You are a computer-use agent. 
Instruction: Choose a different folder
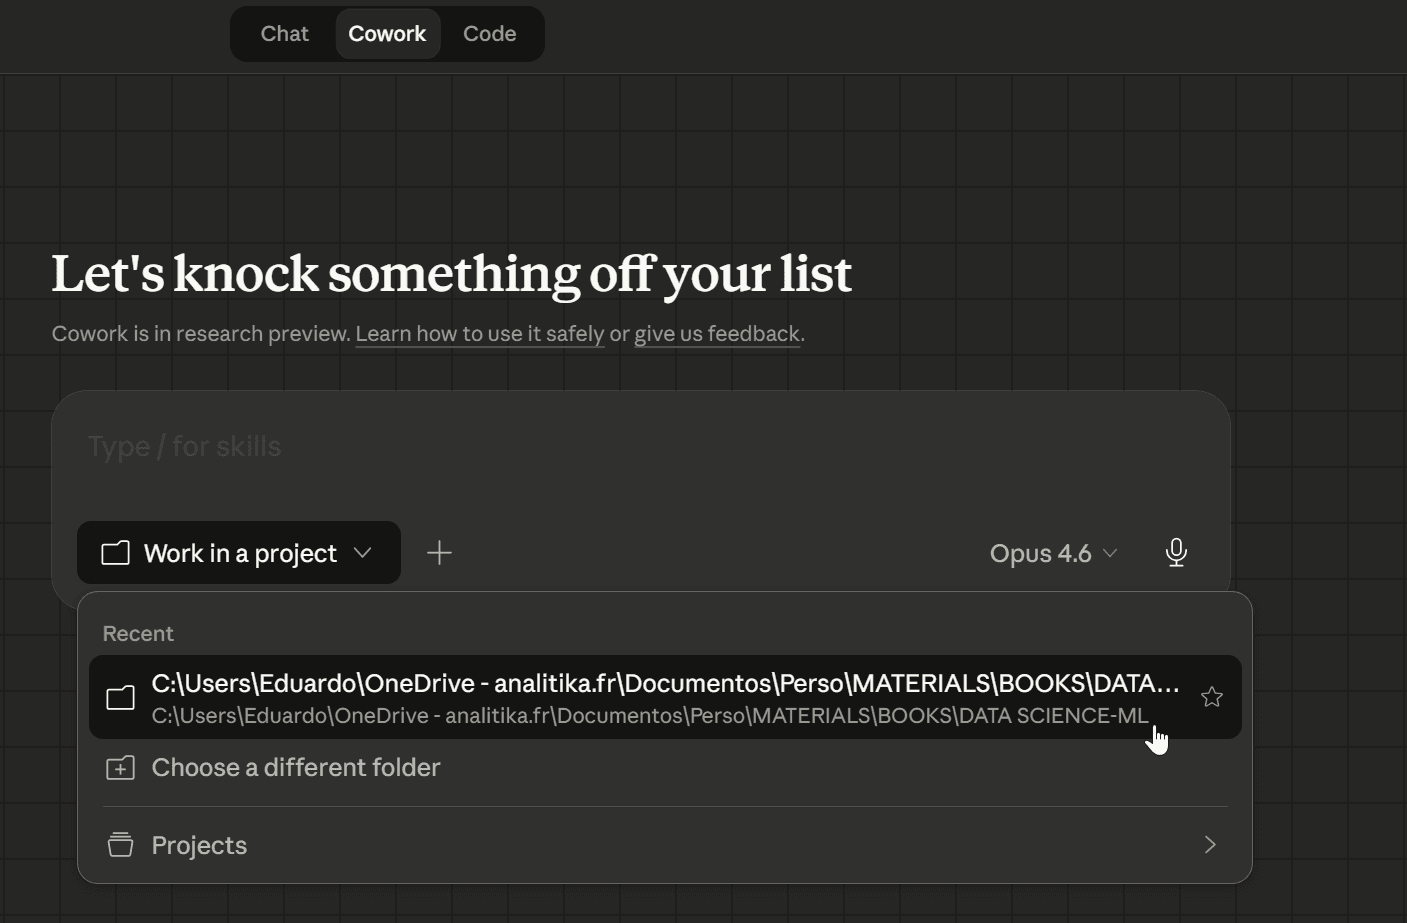(296, 767)
